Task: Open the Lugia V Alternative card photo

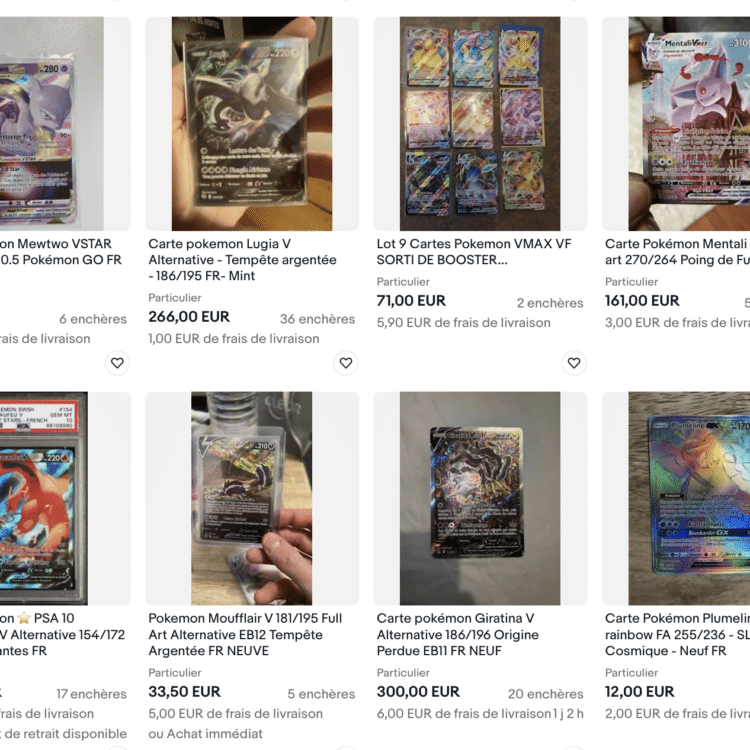Action: 252,124
